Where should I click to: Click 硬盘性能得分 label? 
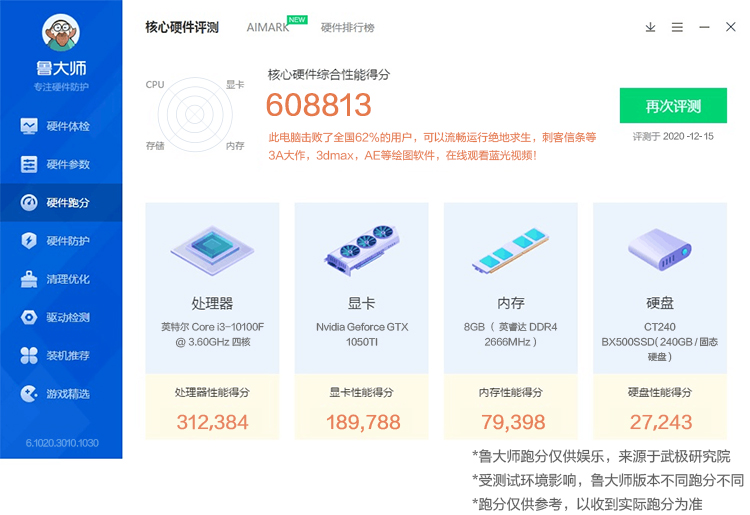click(660, 393)
